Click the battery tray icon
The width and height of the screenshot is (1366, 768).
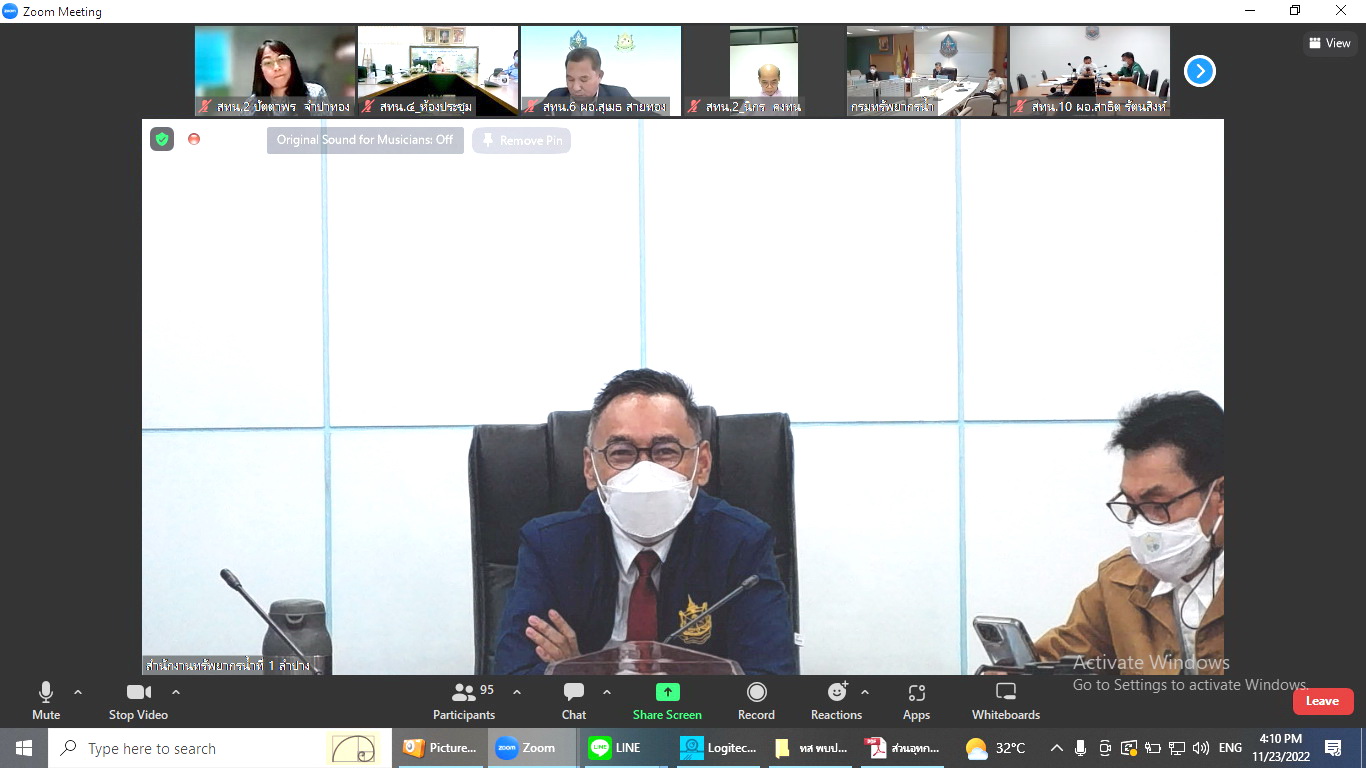(x=1153, y=748)
